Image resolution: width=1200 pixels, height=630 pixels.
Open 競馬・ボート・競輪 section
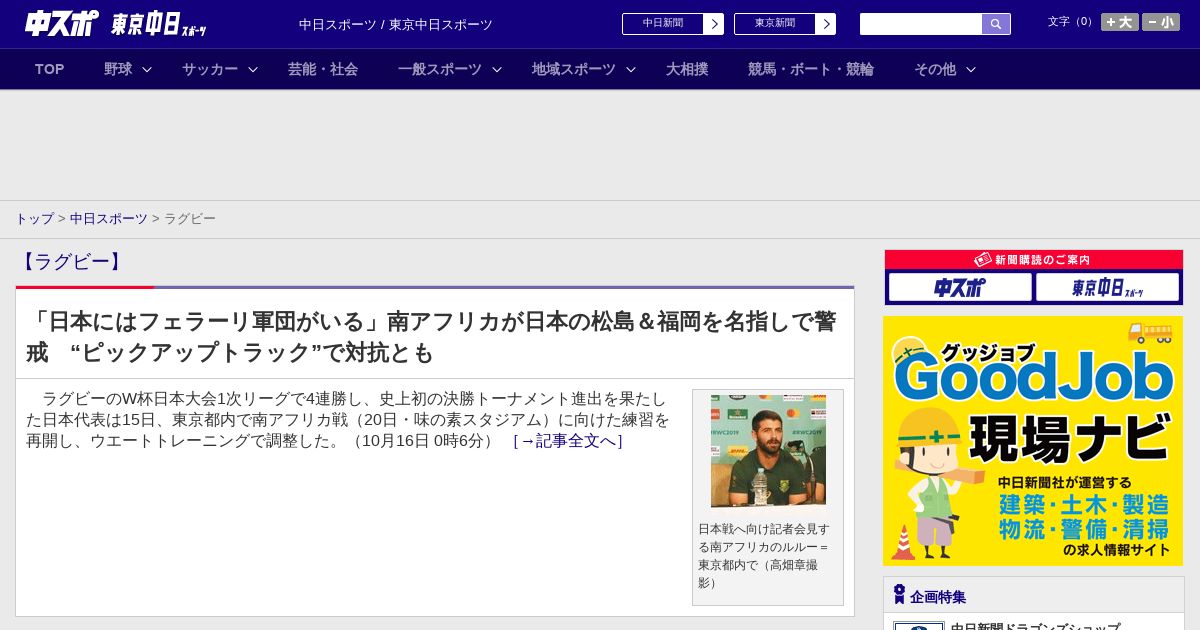click(x=811, y=69)
